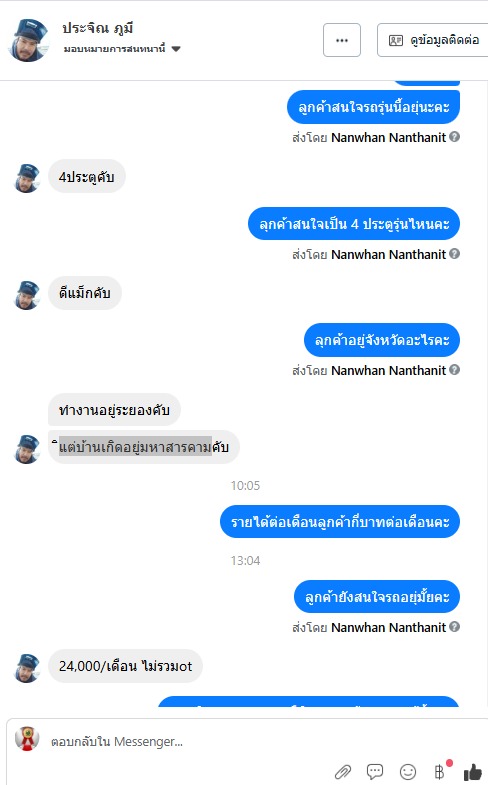Click help icon under ลูกค้ายังสนใจรถอยู่มั้ยคะ message

(454, 627)
